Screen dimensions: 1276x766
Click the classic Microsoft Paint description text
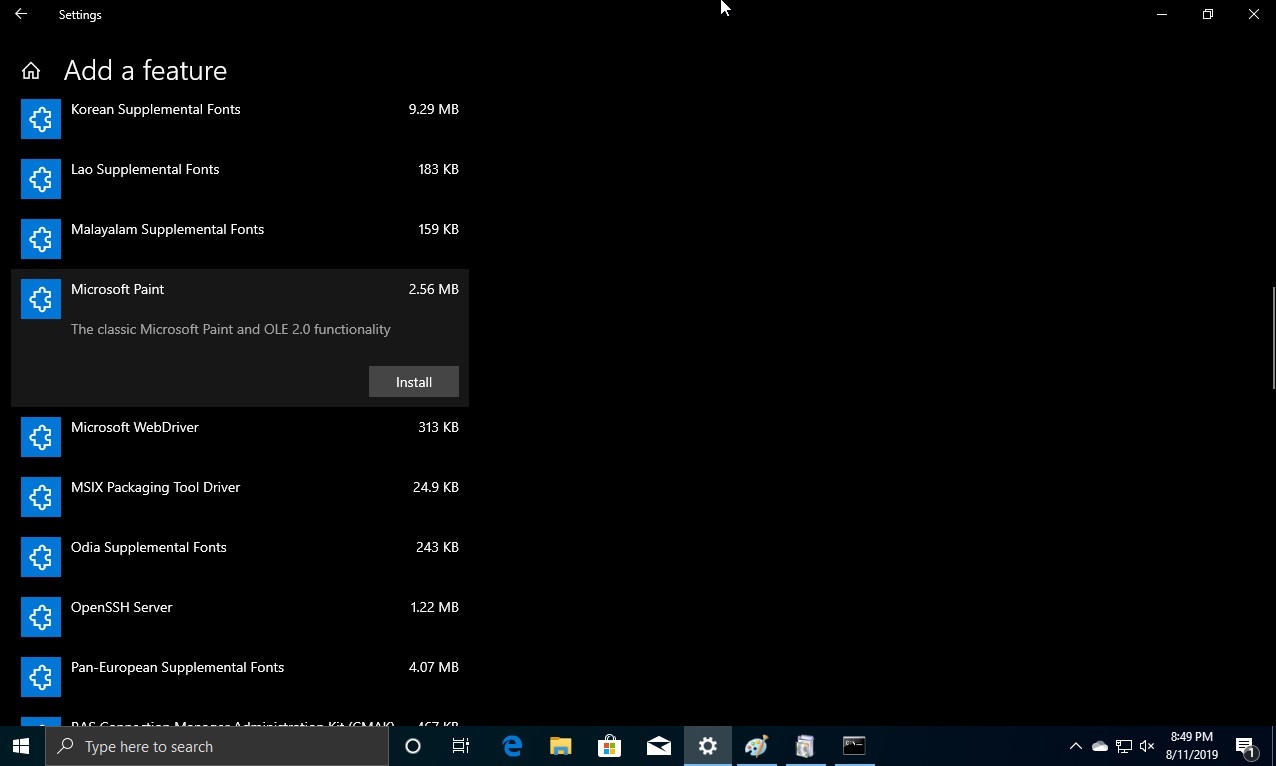coord(231,329)
